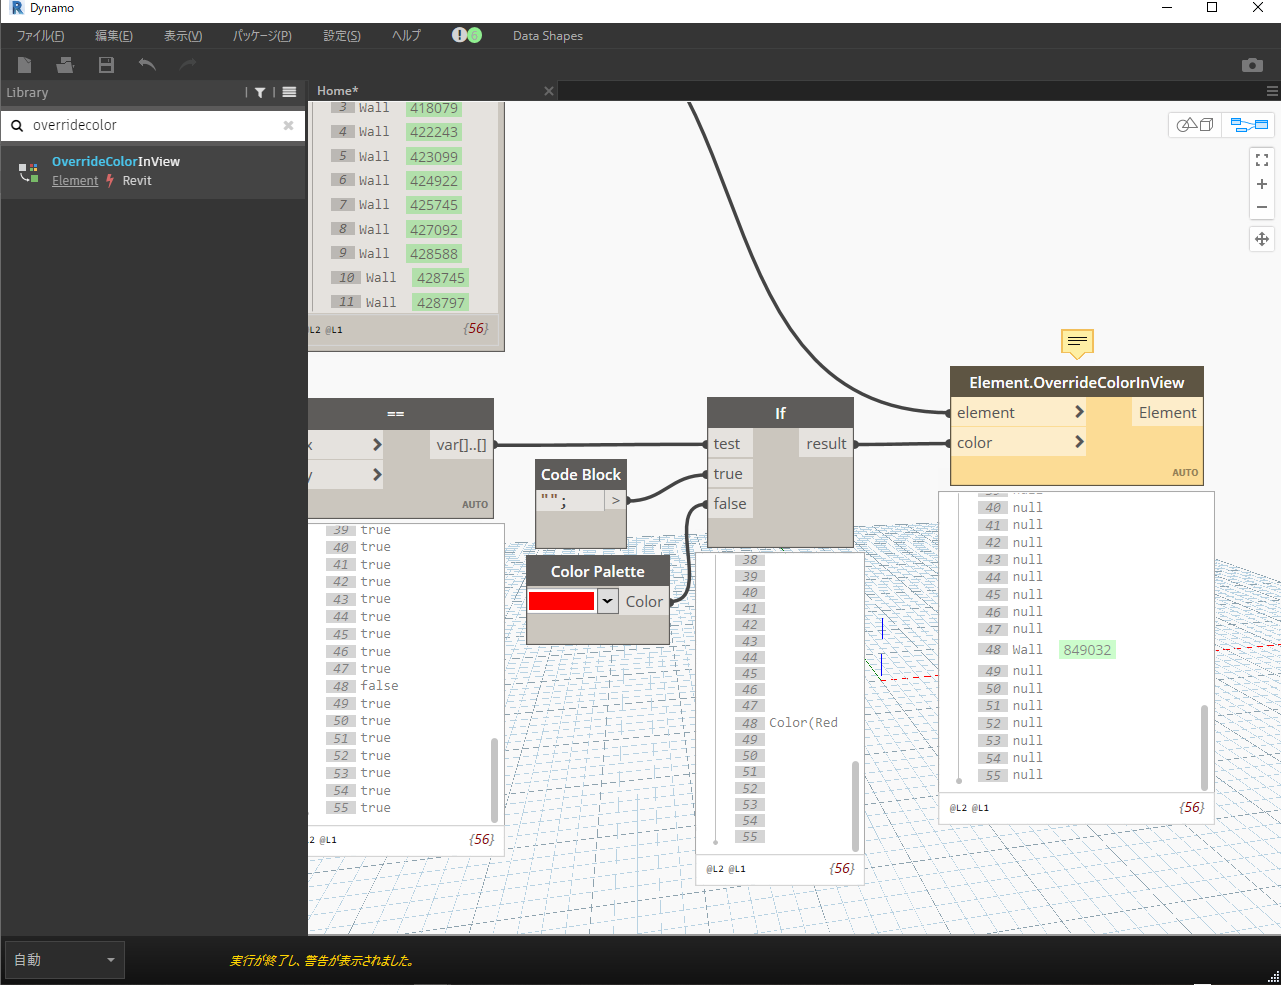
Task: Click the Color output port
Action: pyautogui.click(x=644, y=601)
